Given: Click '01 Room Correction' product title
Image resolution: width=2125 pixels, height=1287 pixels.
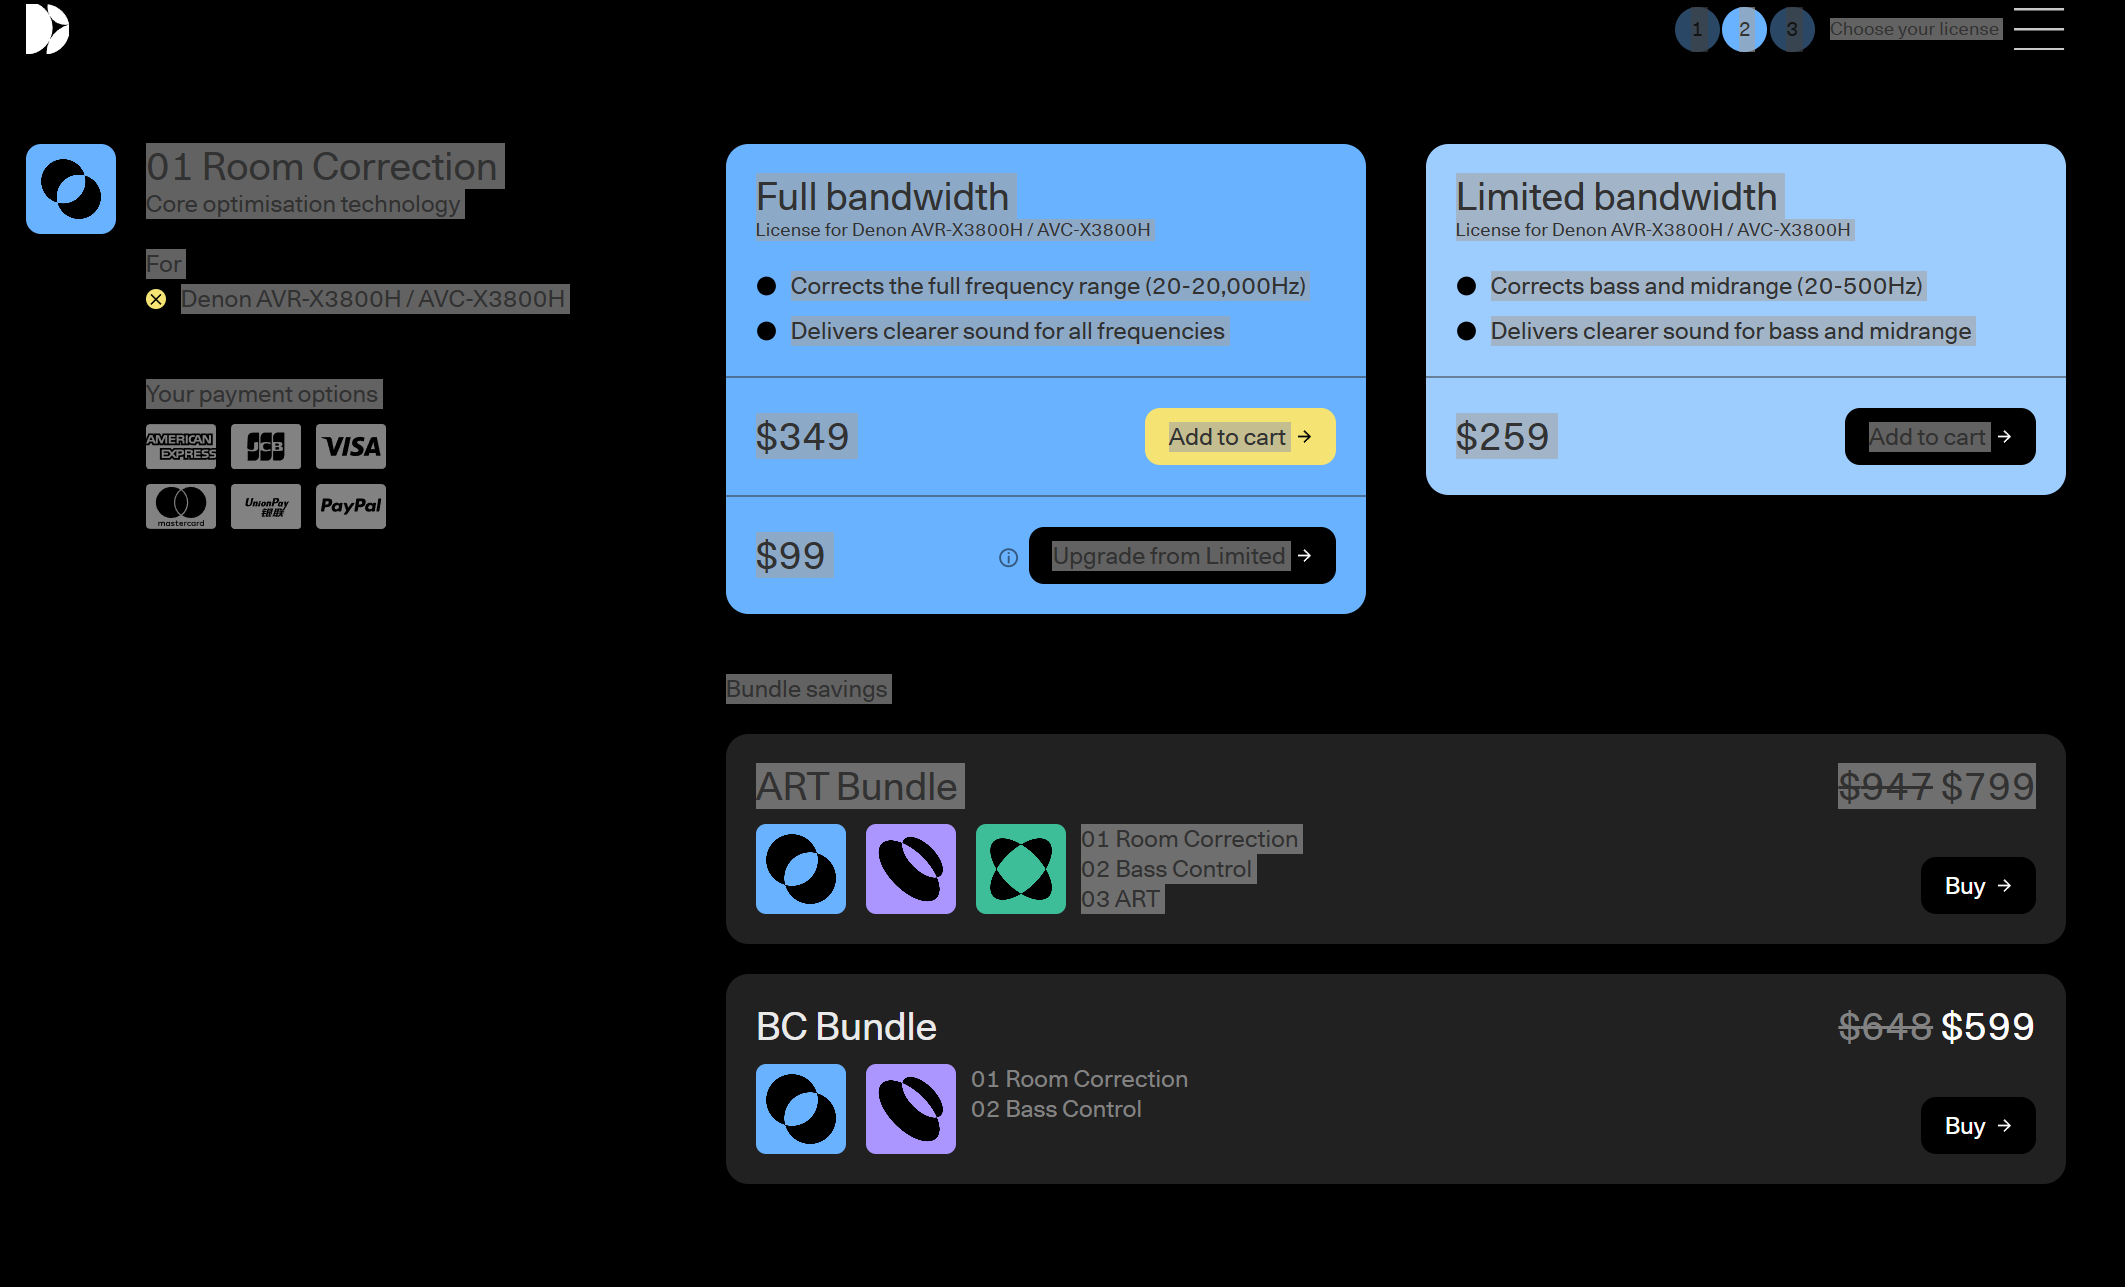Looking at the screenshot, I should tap(322, 166).
